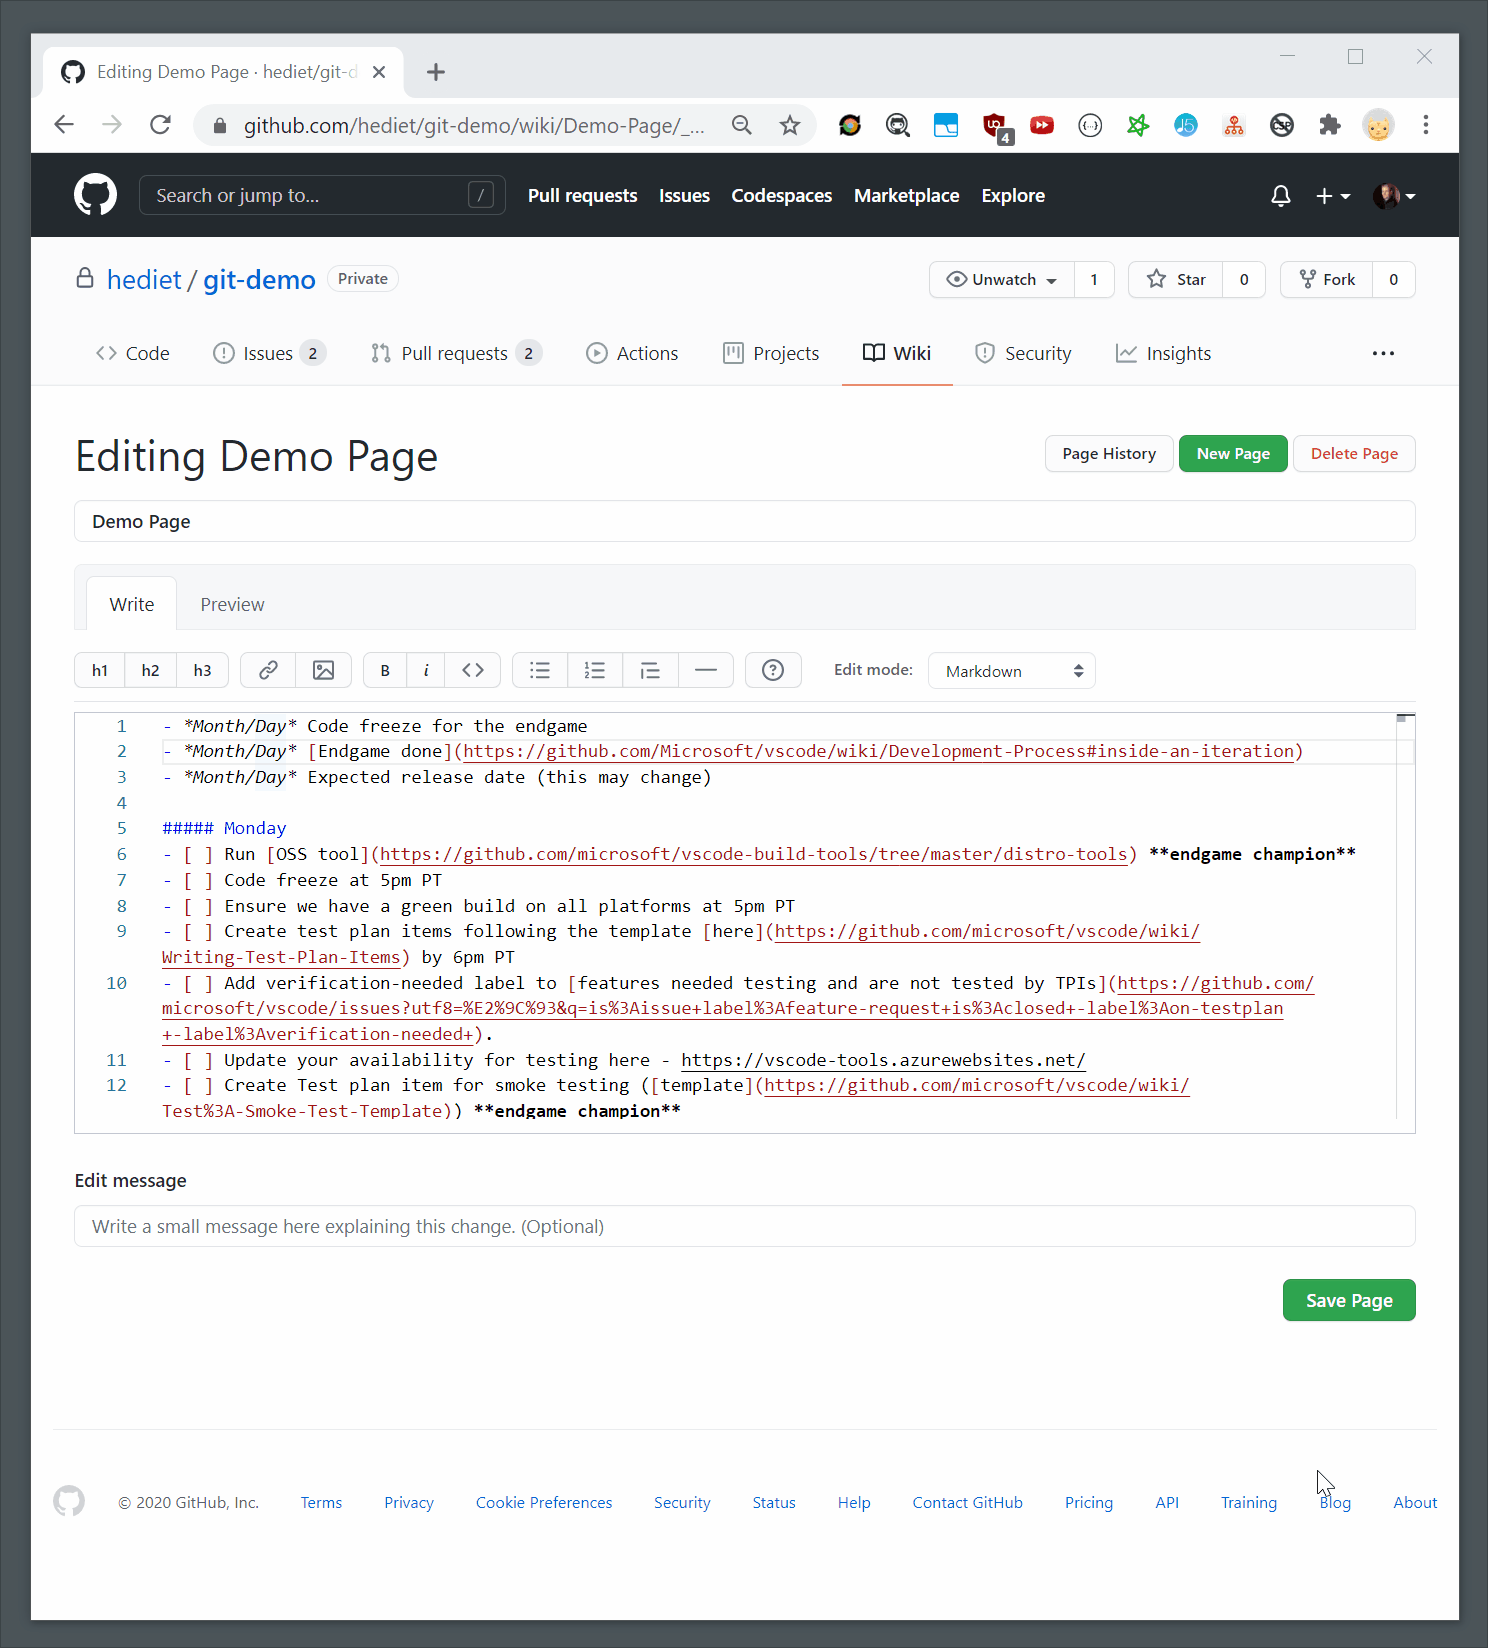Open the hediet owner link
The width and height of the screenshot is (1488, 1648).
point(144,280)
